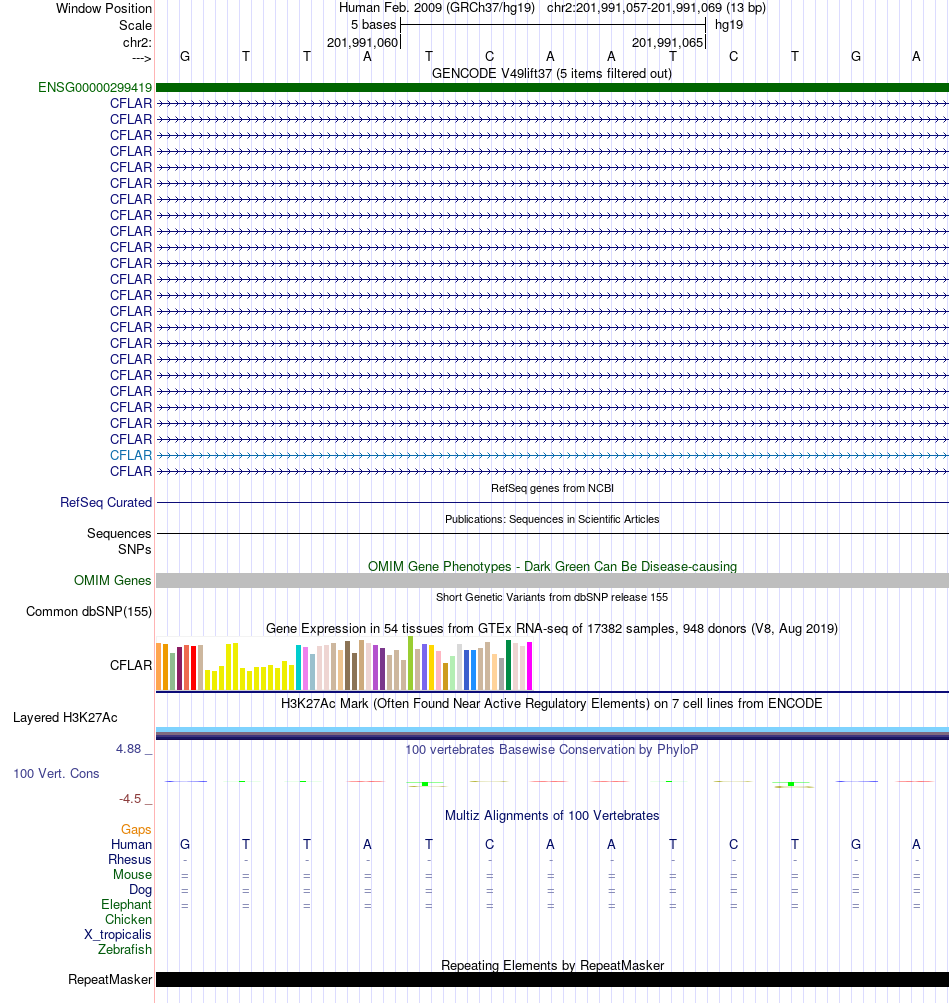Screen dimensions: 950x1003
Task: Select 'Human Feb. 2009 (GRCh37/hg19)' assembly text
Action: click(436, 8)
